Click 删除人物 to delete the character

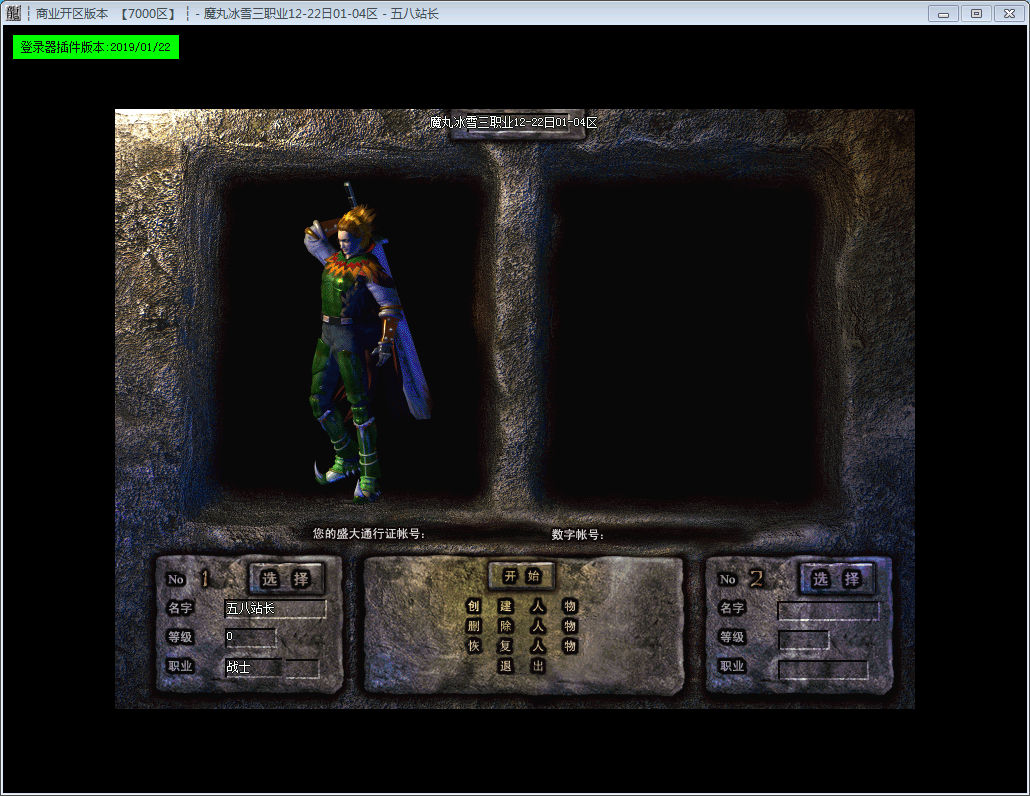522,626
